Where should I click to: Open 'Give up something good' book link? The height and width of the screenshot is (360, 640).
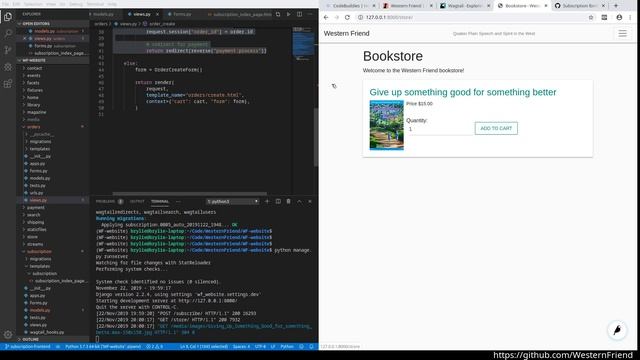pyautogui.click(x=463, y=92)
